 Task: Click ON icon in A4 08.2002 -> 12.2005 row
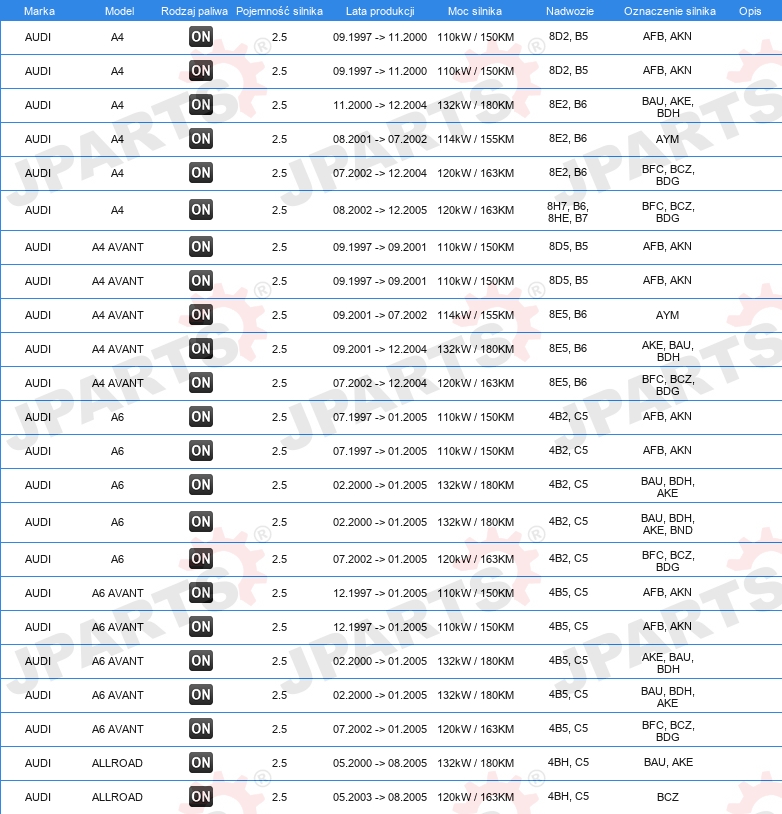pos(201,210)
